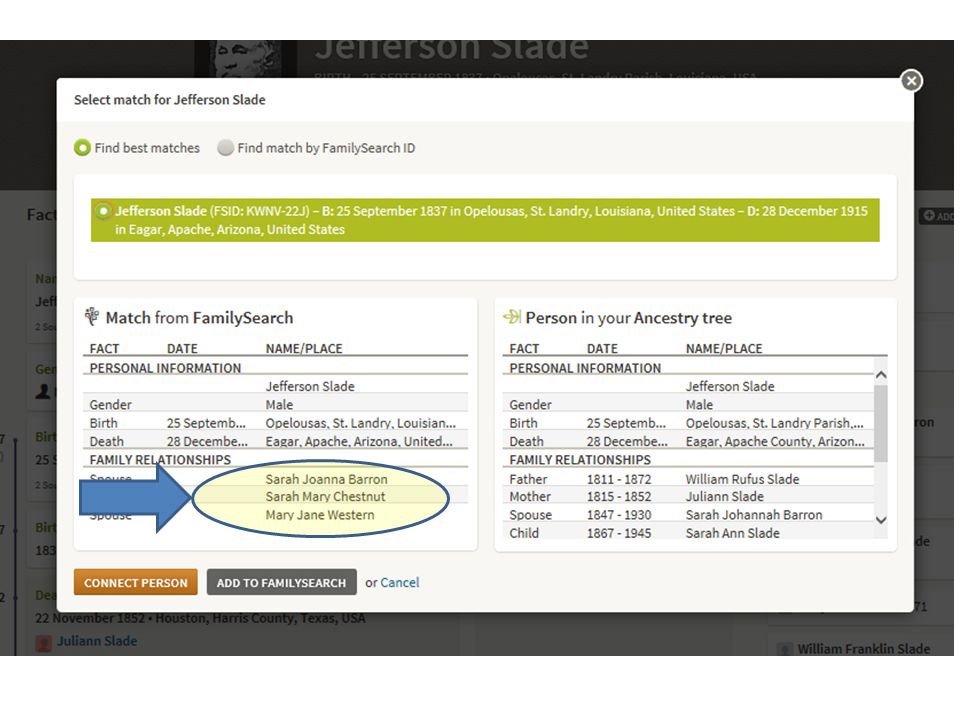The width and height of the screenshot is (960, 720).
Task: Click the FamilySearch death place Eagar, Apache, Arizona
Action: tap(359, 441)
